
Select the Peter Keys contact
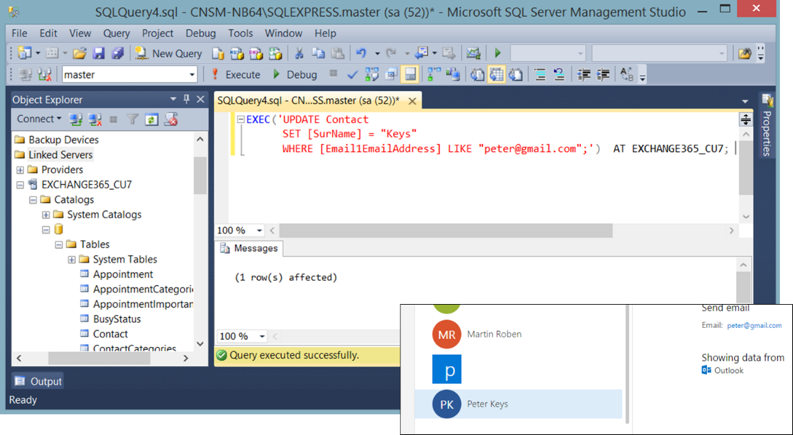(518, 404)
